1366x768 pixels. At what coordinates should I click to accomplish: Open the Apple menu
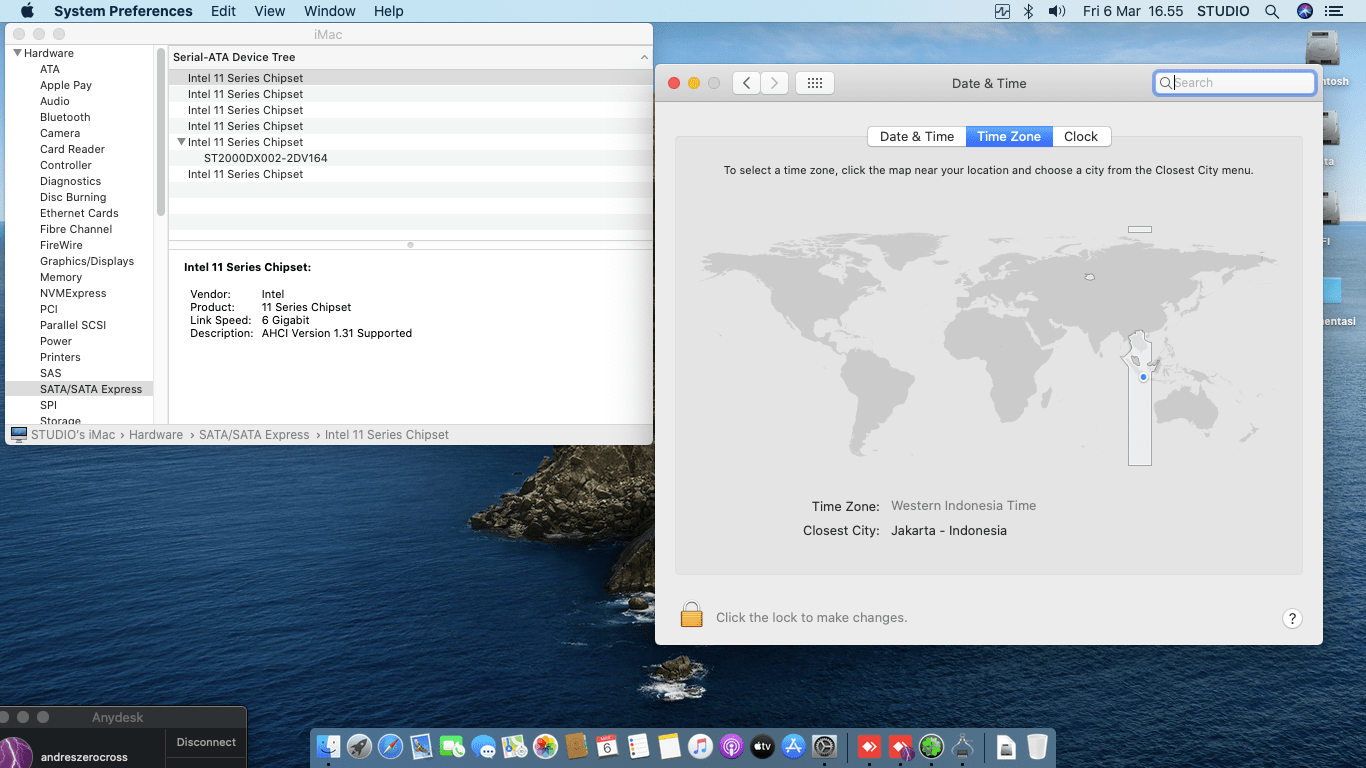coord(27,11)
